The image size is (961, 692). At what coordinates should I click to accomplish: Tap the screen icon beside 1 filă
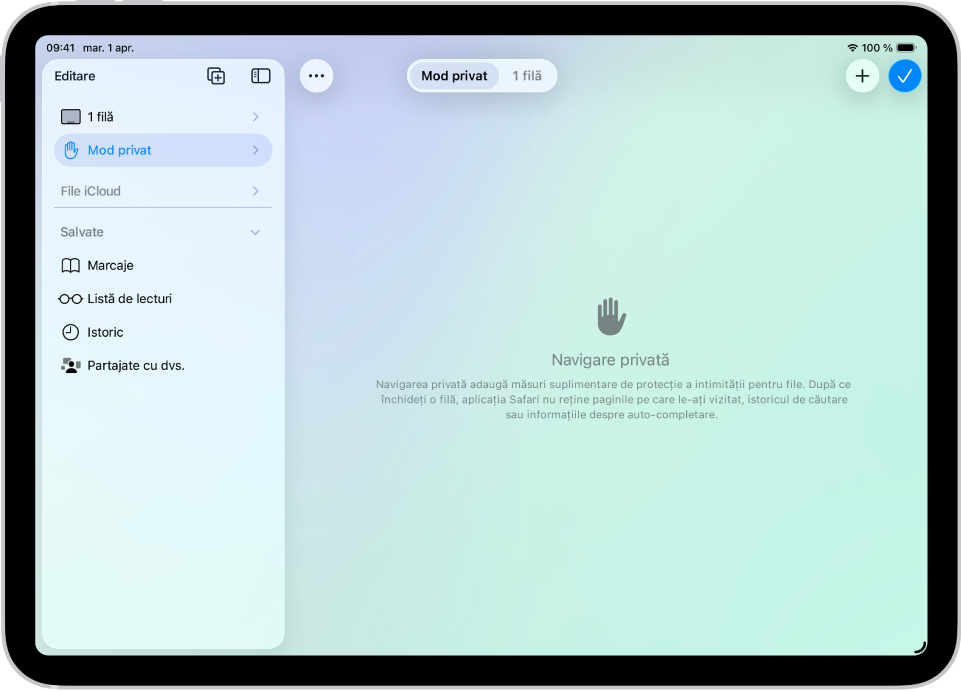[70, 116]
